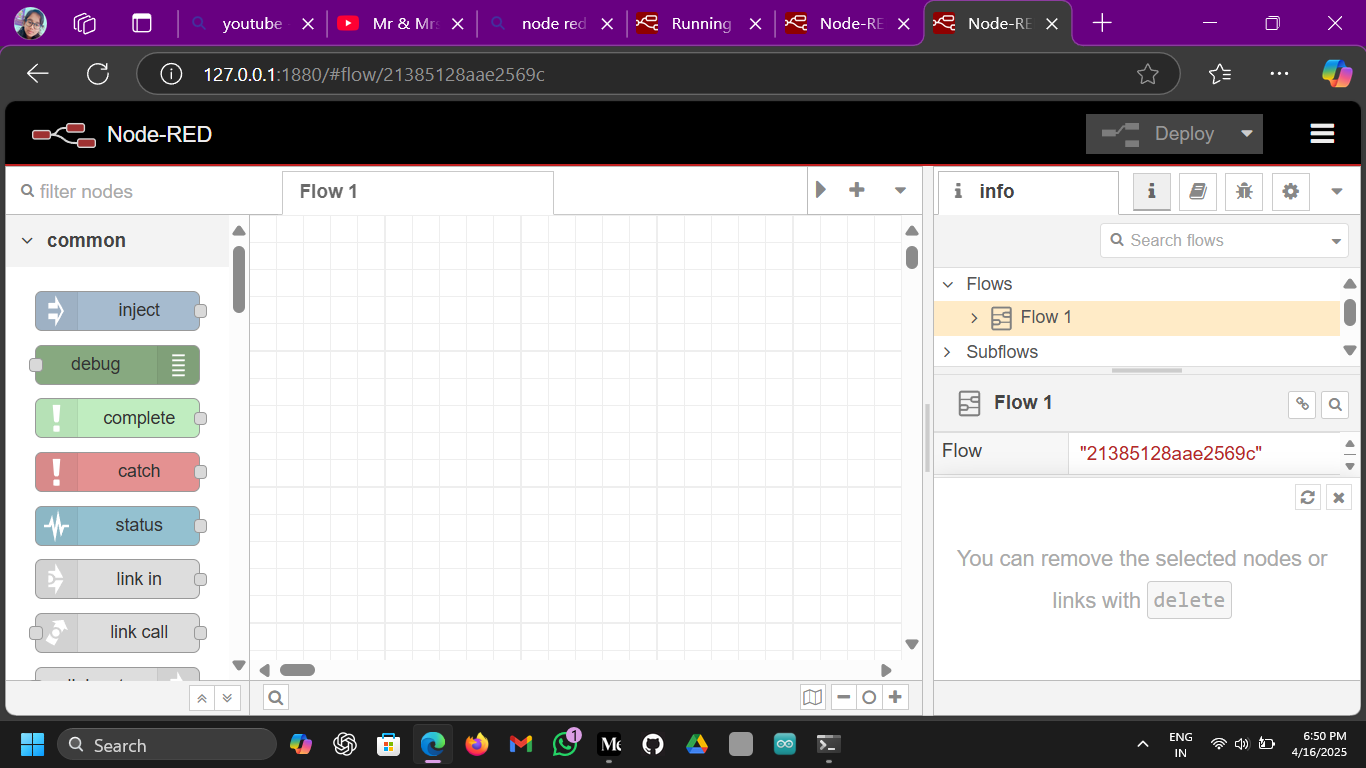Open WhatsApp from the taskbar
Screen dimensions: 1366x768
[x=566, y=744]
